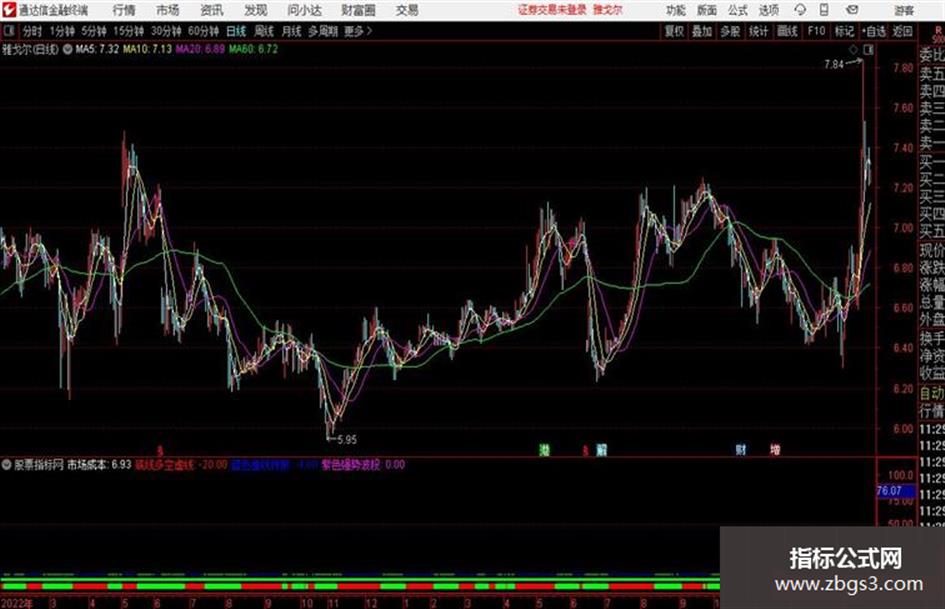Select the 日线 daily chart tab
Viewport: 945px width, 609px height.
(x=236, y=31)
